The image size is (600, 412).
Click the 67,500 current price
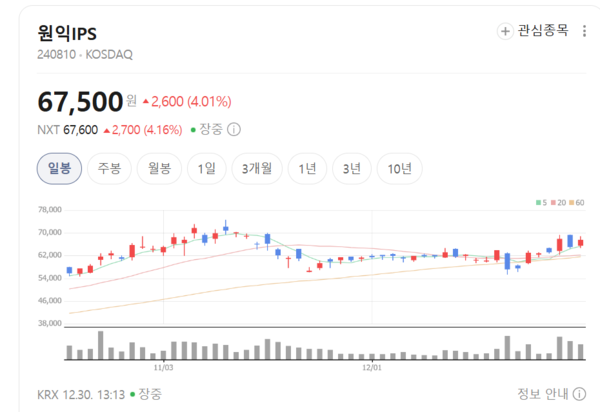tap(79, 102)
